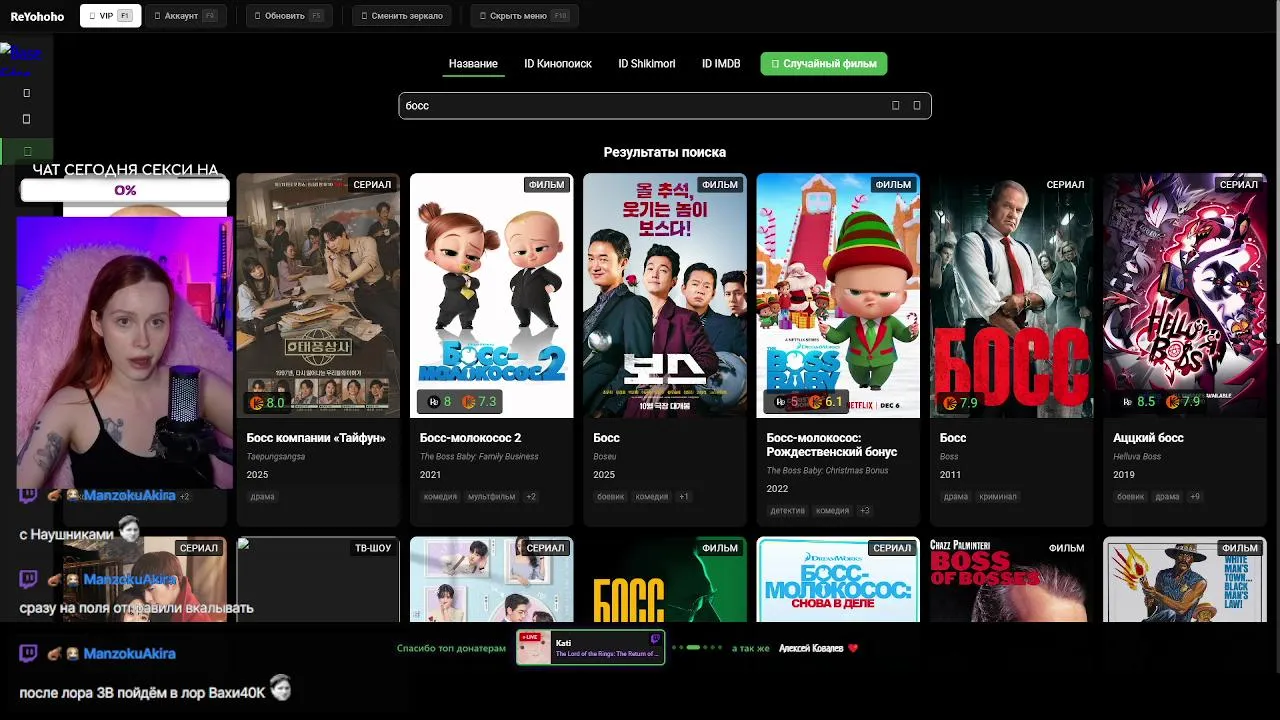Open the ТВ-ШОУ card in second row
This screenshot has height=720, width=1280.
(x=318, y=580)
